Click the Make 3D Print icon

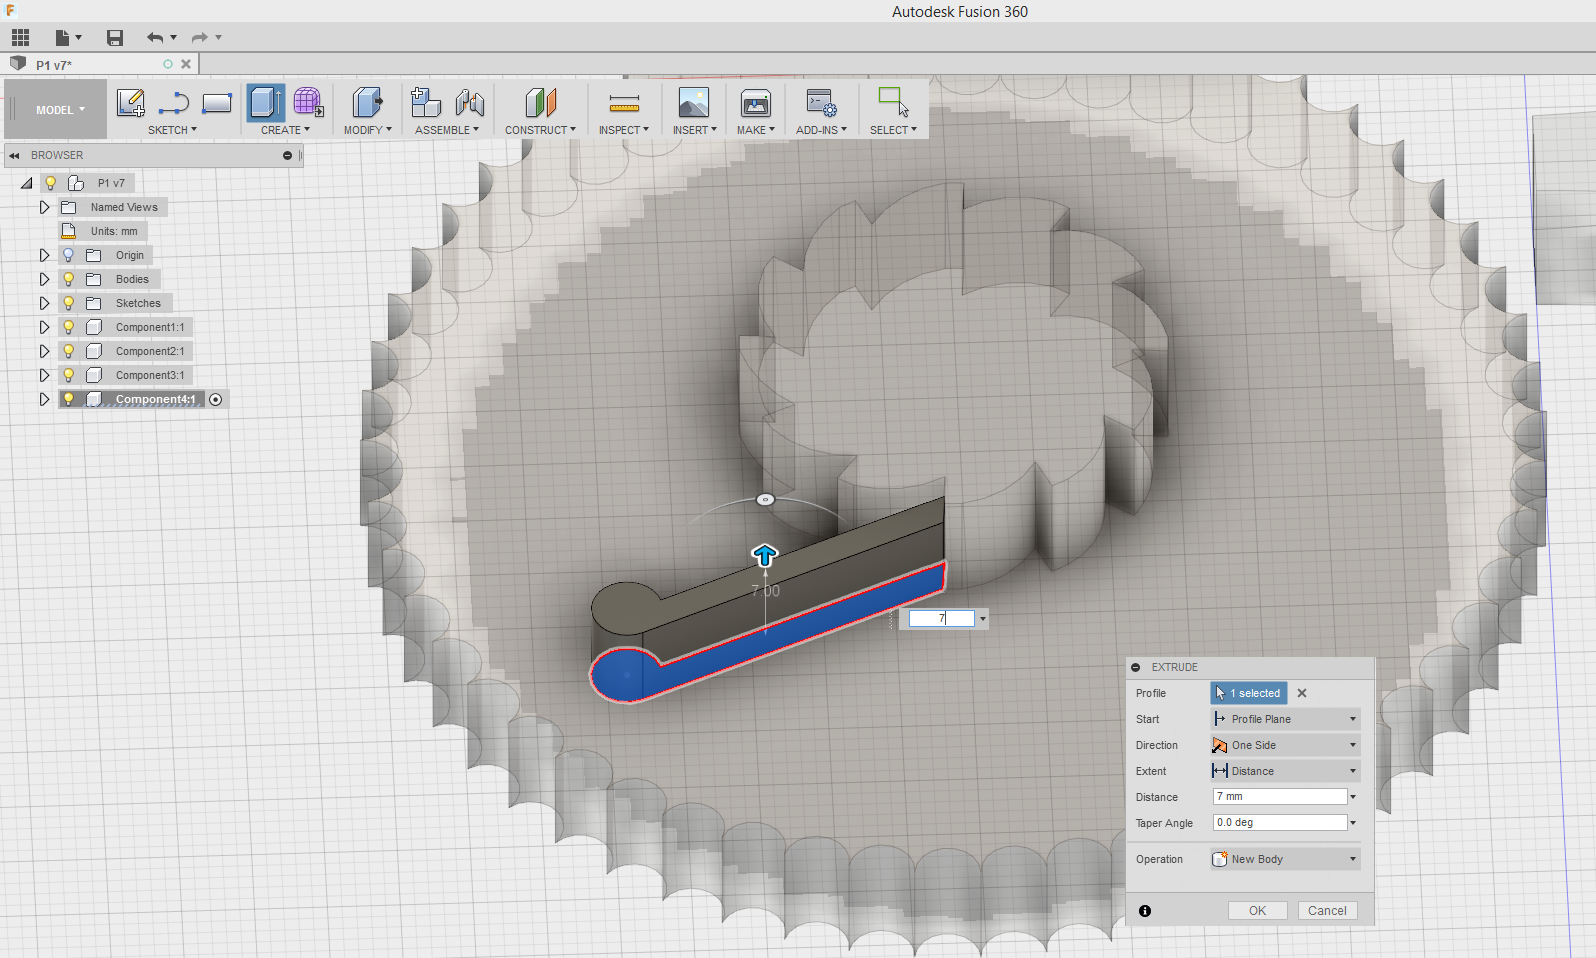tap(755, 102)
